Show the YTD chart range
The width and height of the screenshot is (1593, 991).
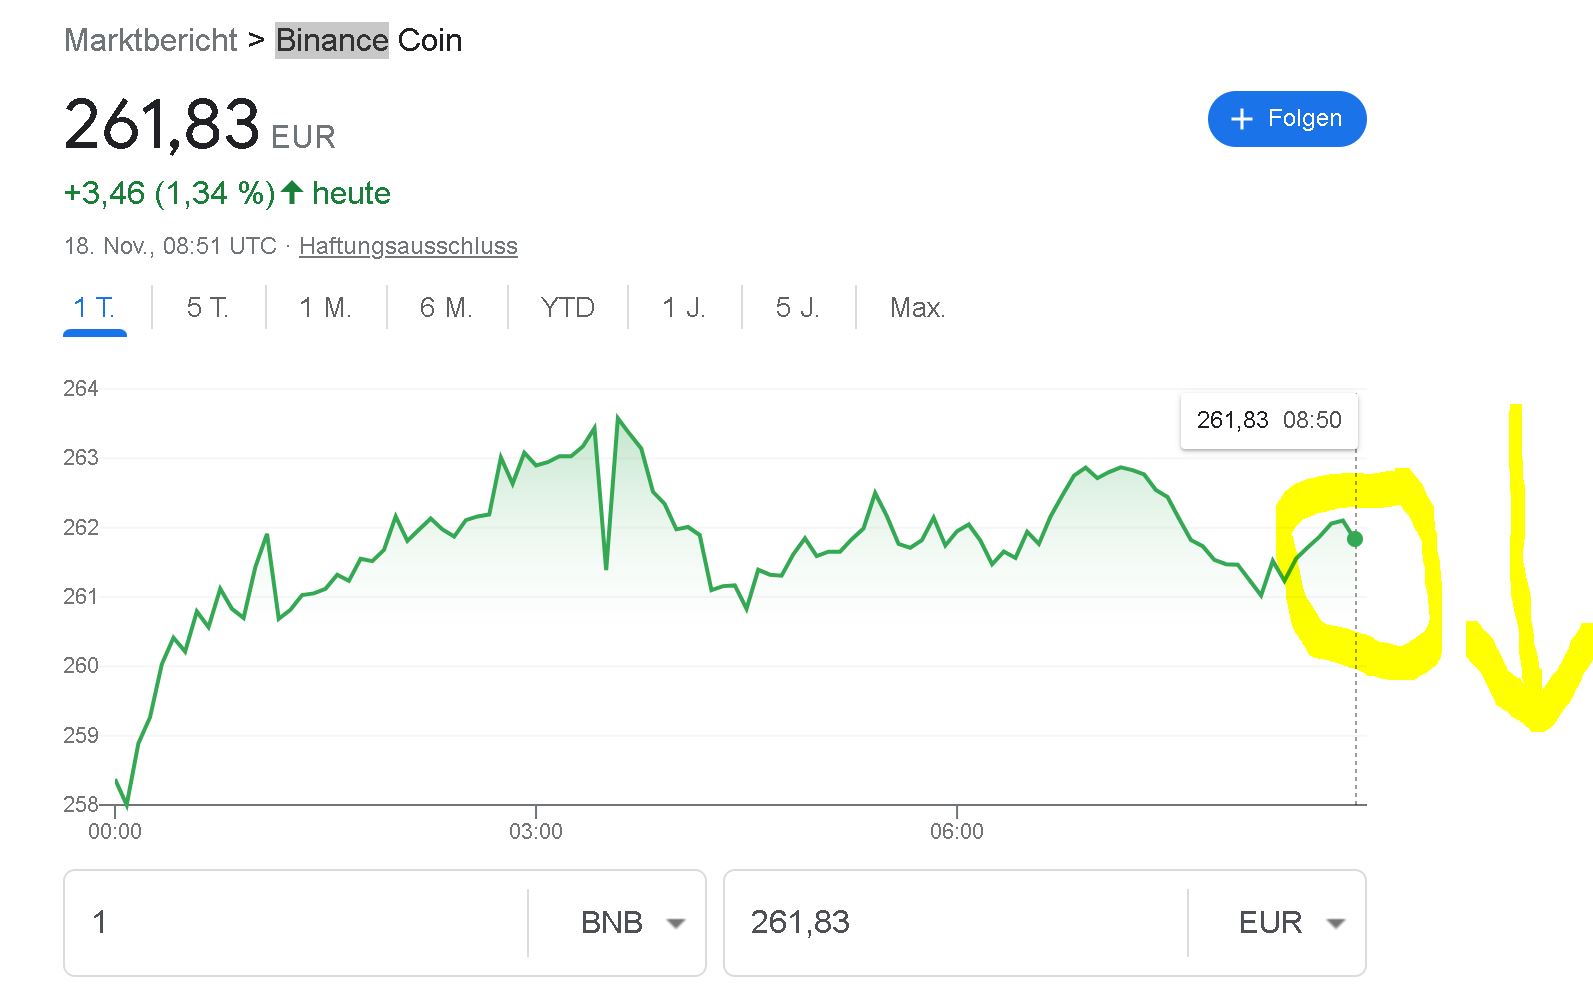point(567,308)
